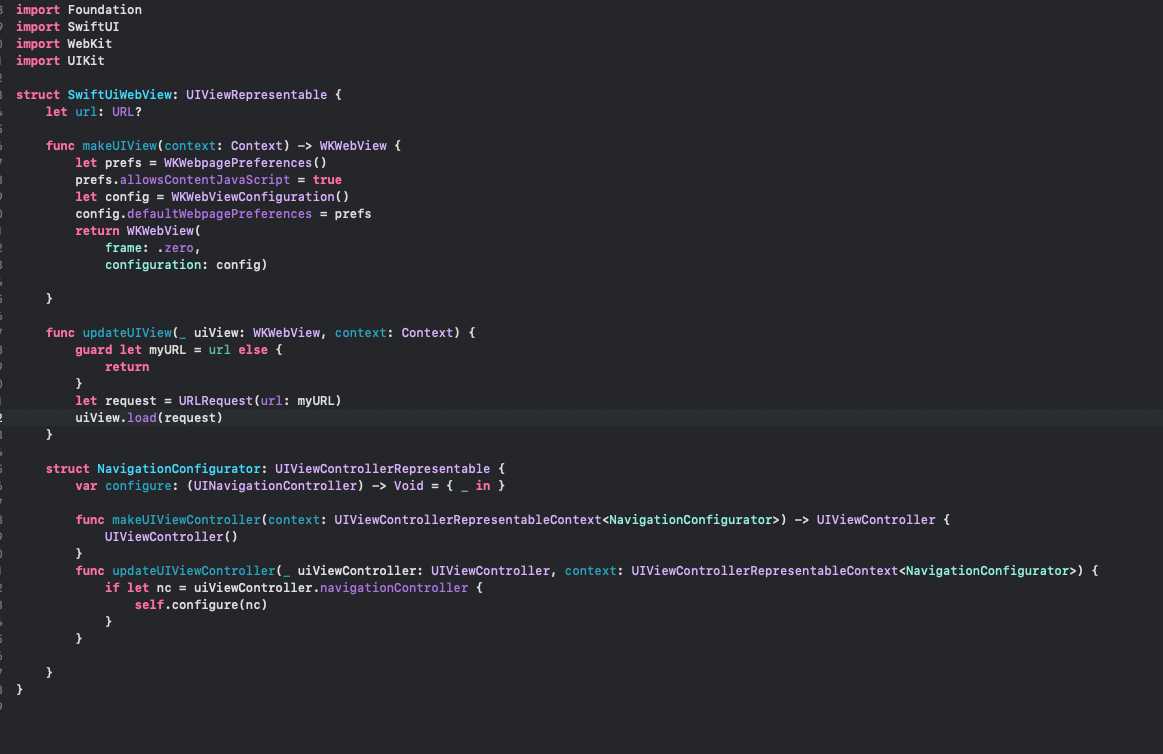
Task: Click the Foundation import statement
Action: [x=104, y=10]
